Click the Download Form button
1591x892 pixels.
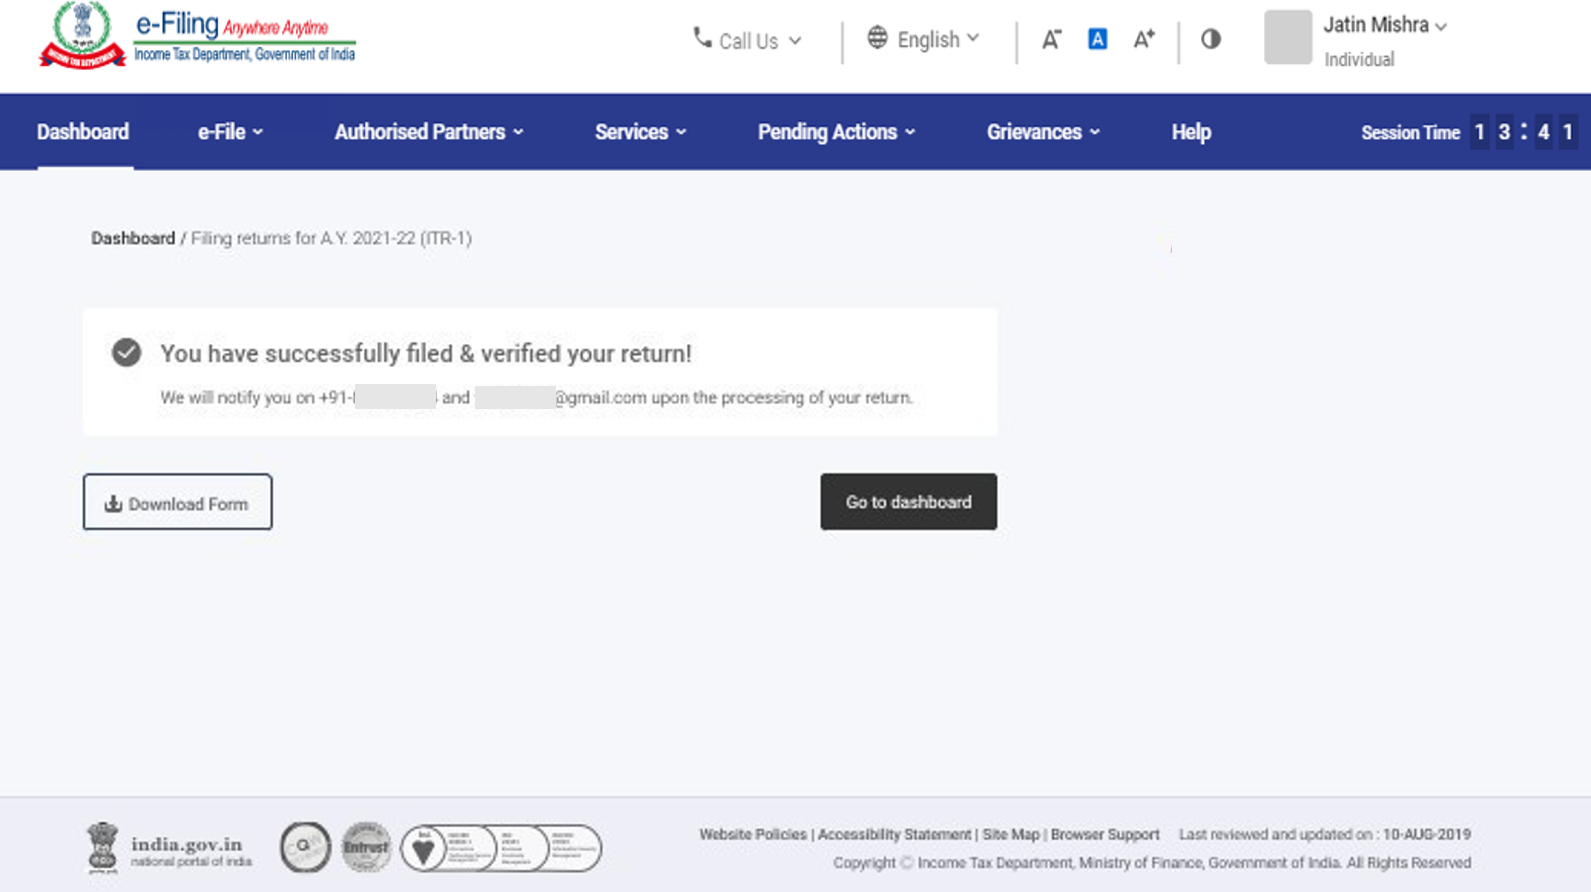[177, 502]
